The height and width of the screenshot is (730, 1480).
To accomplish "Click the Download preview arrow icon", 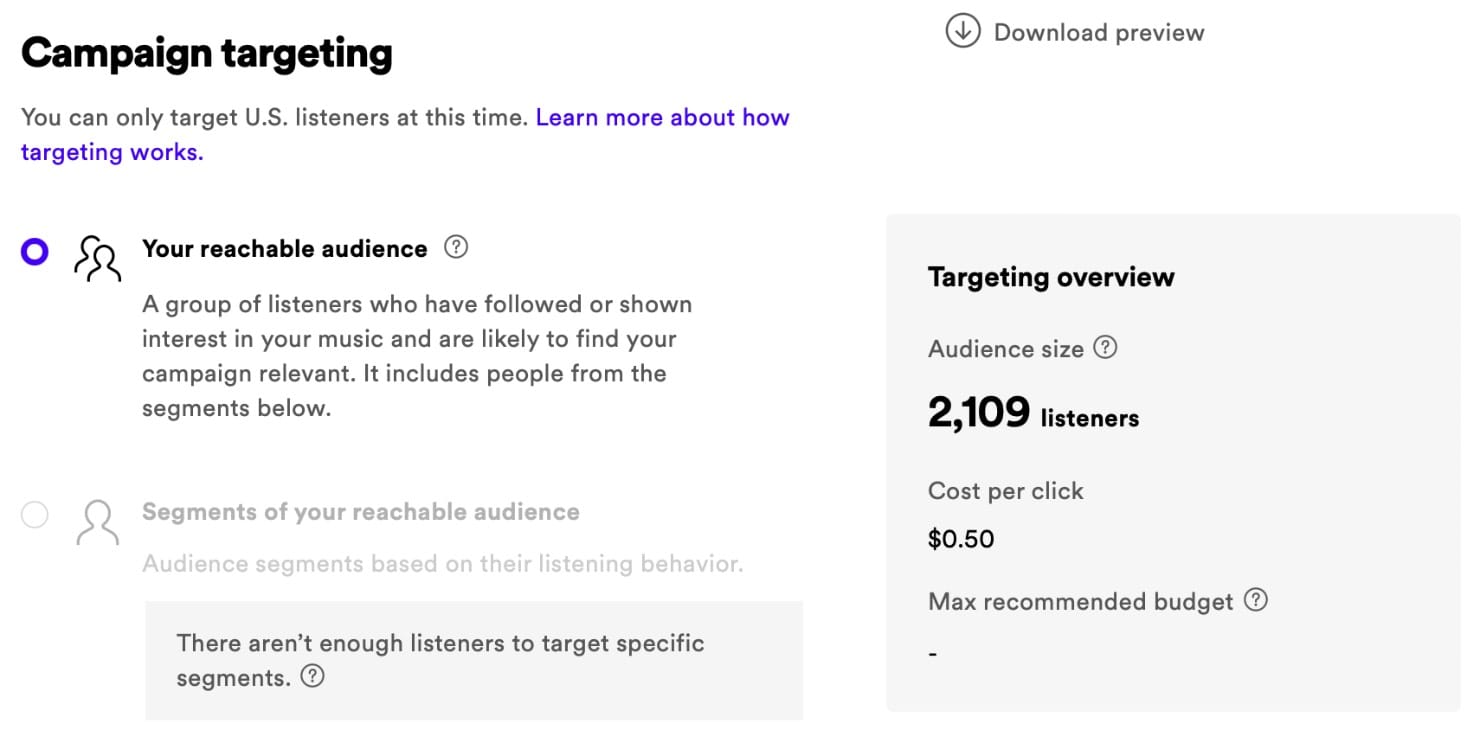I will click(x=962, y=32).
